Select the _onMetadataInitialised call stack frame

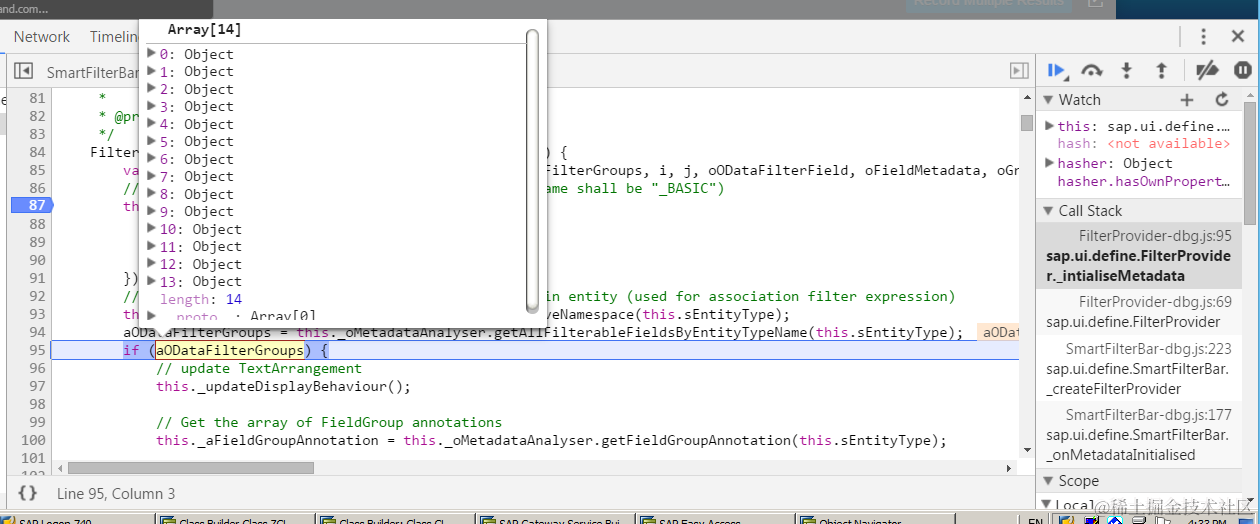(x=1139, y=435)
